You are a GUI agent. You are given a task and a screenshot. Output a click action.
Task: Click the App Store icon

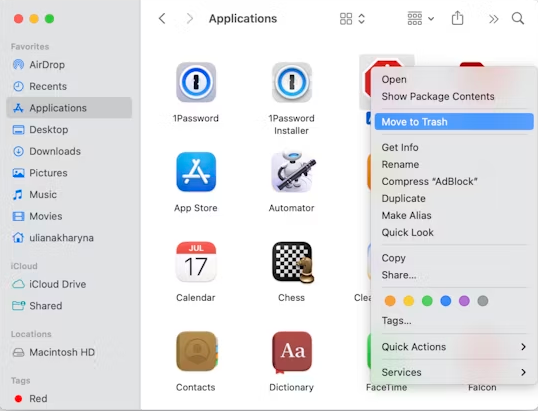[196, 172]
